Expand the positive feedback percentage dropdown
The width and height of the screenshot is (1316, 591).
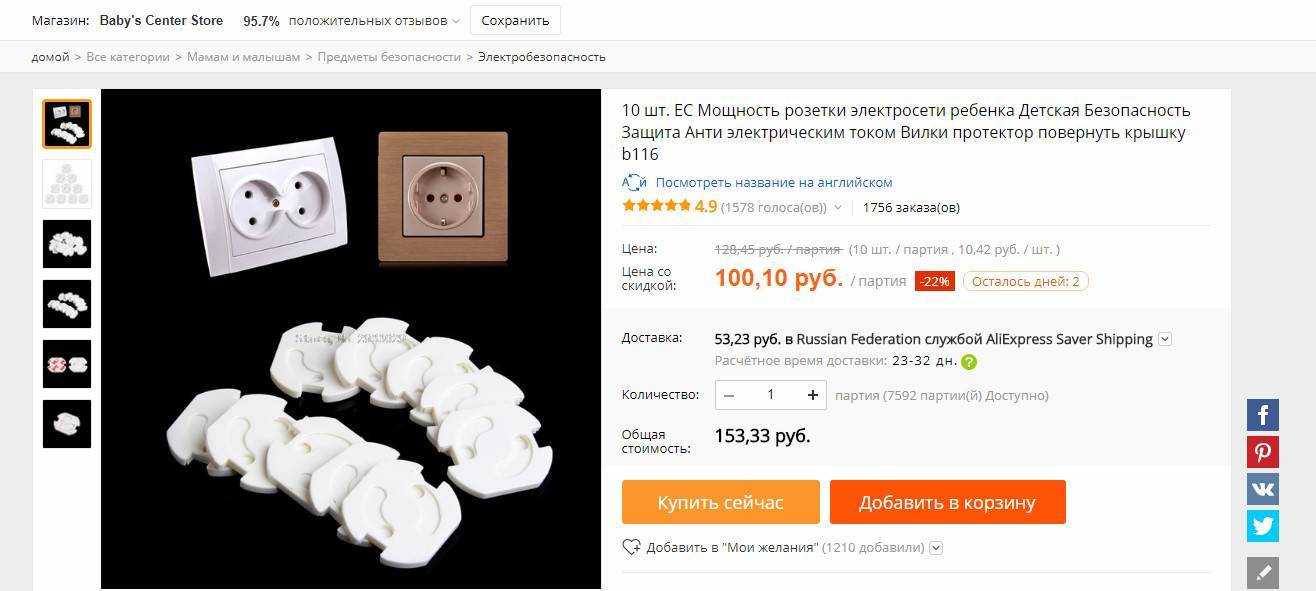click(456, 21)
